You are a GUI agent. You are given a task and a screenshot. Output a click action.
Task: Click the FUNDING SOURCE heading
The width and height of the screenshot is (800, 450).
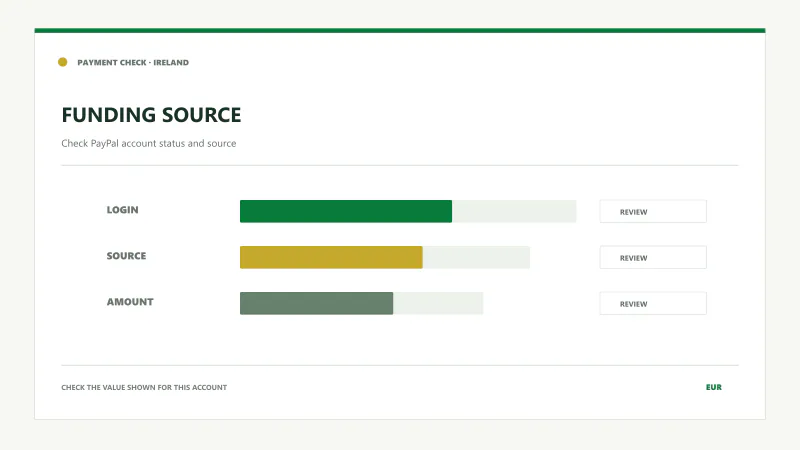(151, 115)
